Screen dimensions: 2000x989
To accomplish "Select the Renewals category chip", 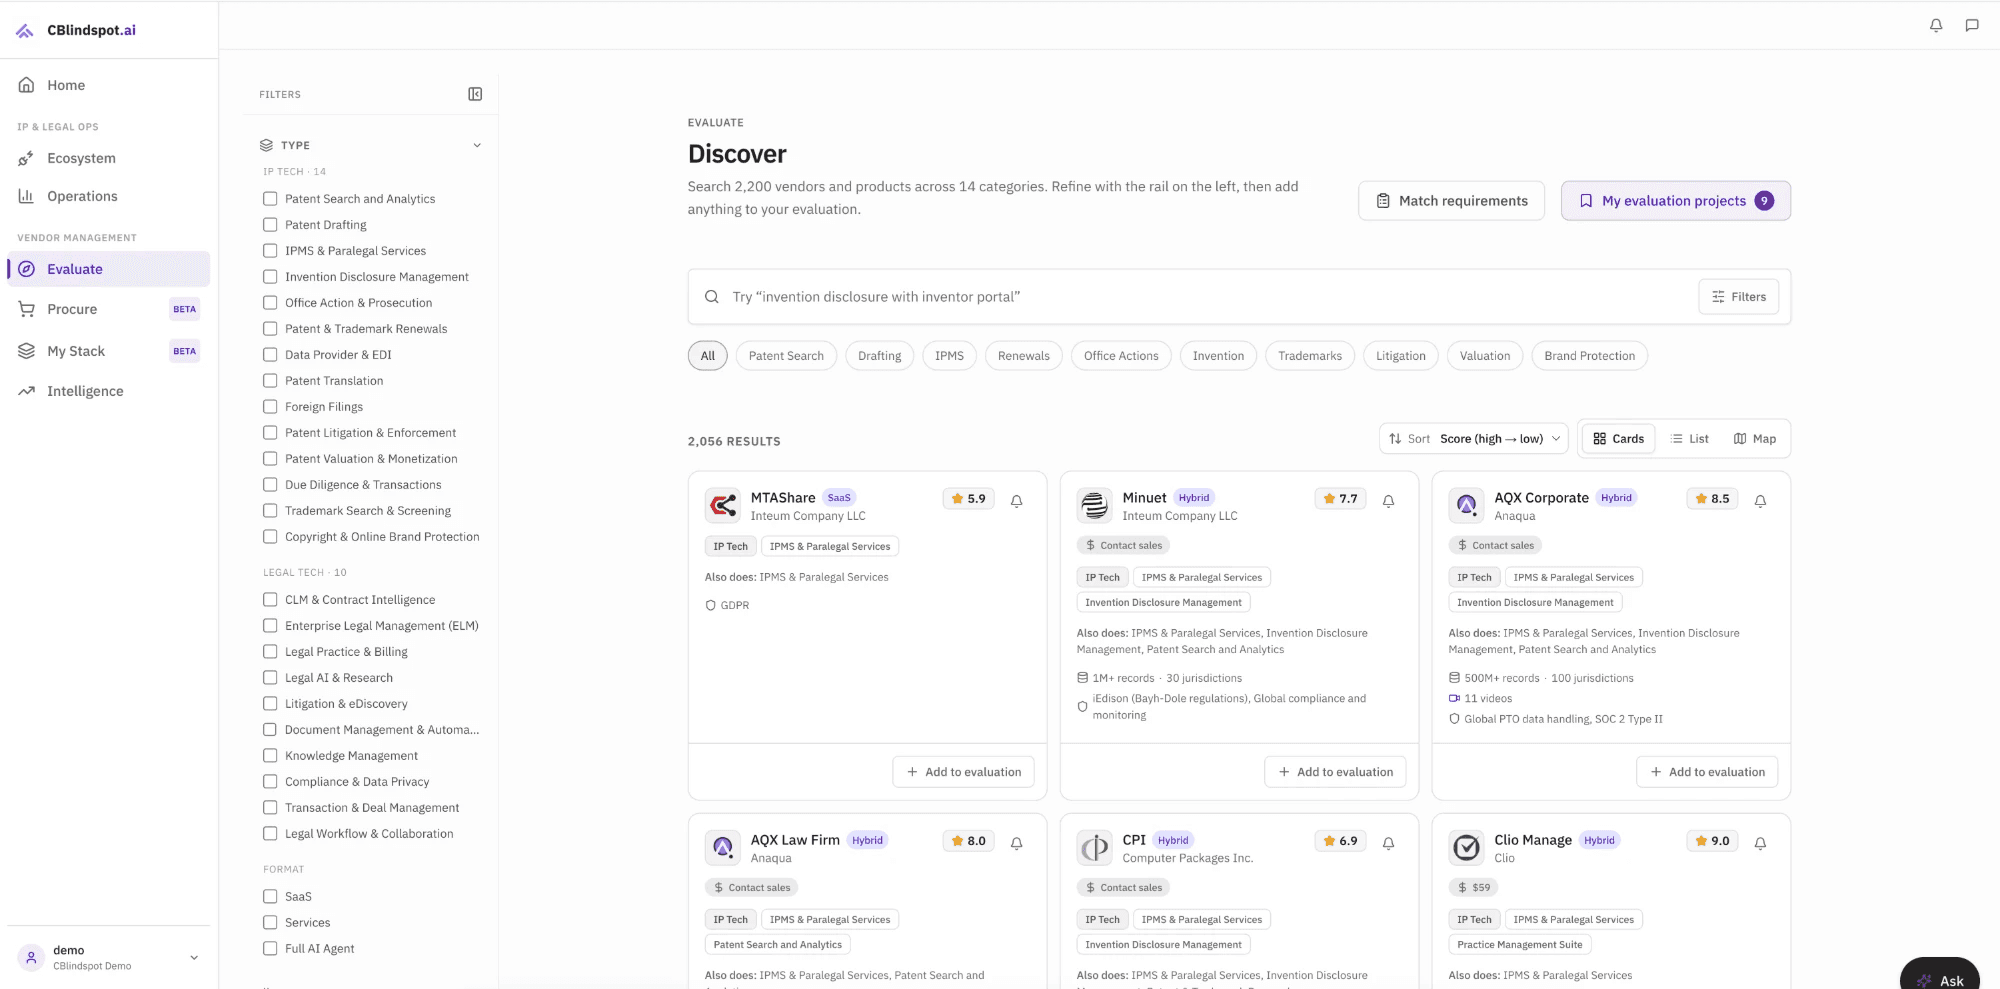I will click(x=1024, y=356).
